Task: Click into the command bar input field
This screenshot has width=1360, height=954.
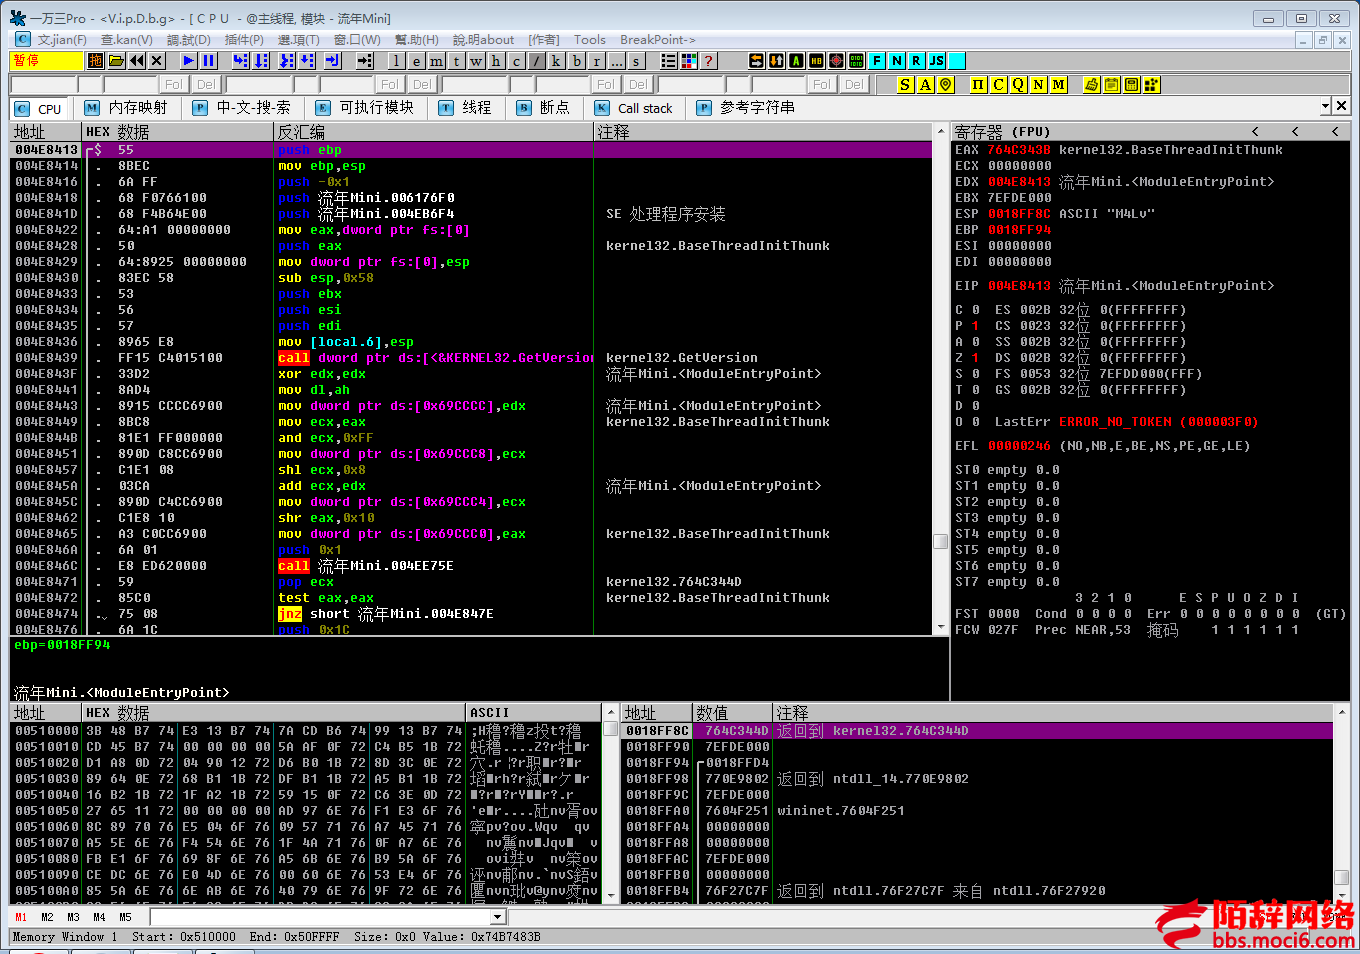Action: (x=320, y=917)
